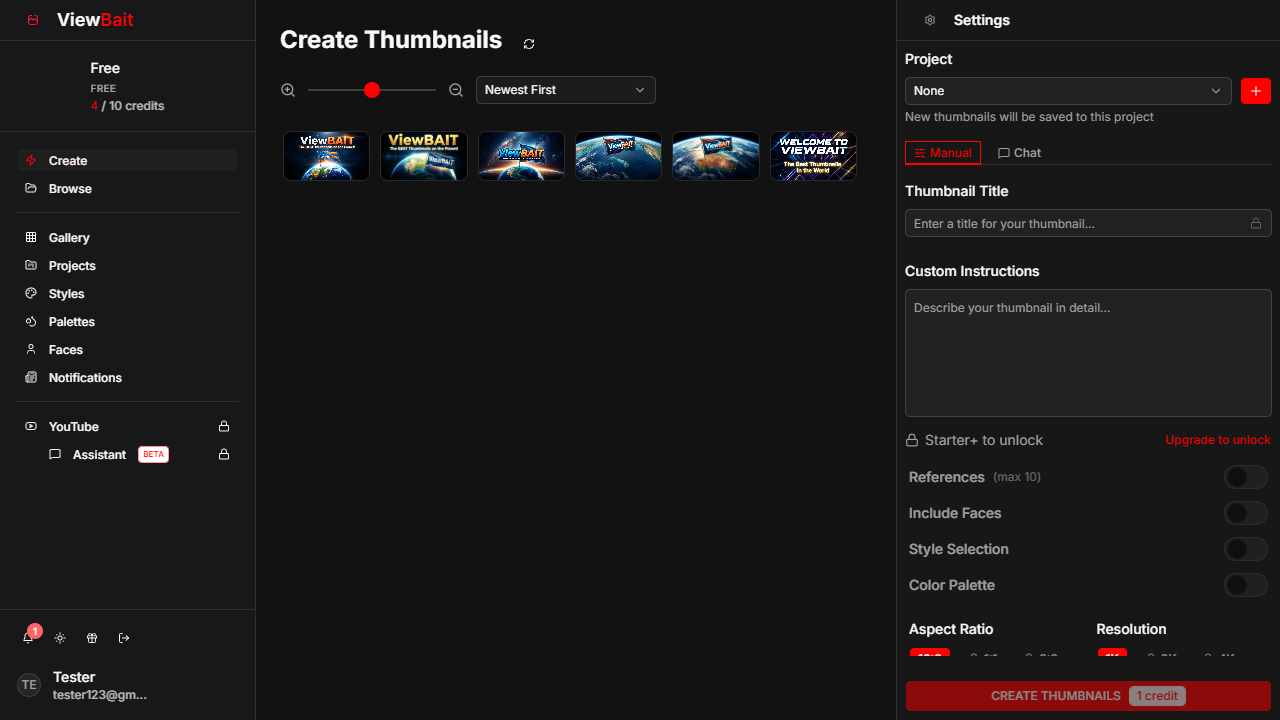Open the Project selection dropdown showing None
Screen dimensions: 1280x720
pos(1067,91)
